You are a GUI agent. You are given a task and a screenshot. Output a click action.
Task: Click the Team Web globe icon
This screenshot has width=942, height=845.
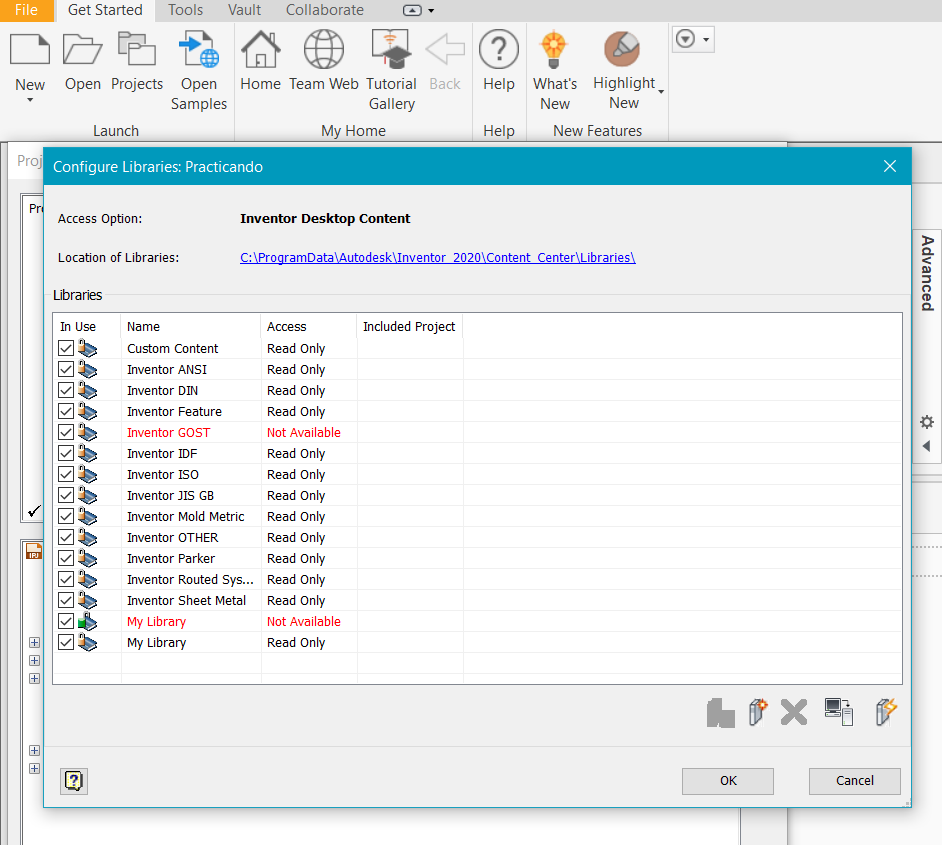323,48
